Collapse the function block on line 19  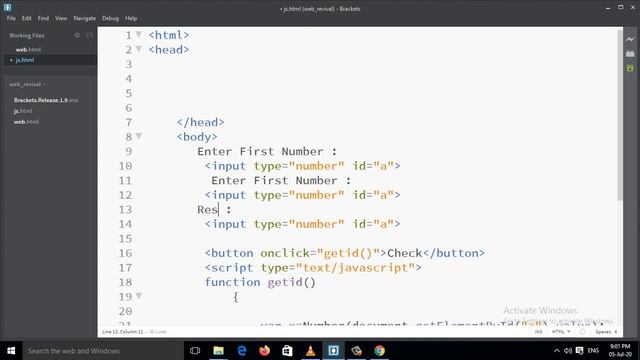(139, 296)
